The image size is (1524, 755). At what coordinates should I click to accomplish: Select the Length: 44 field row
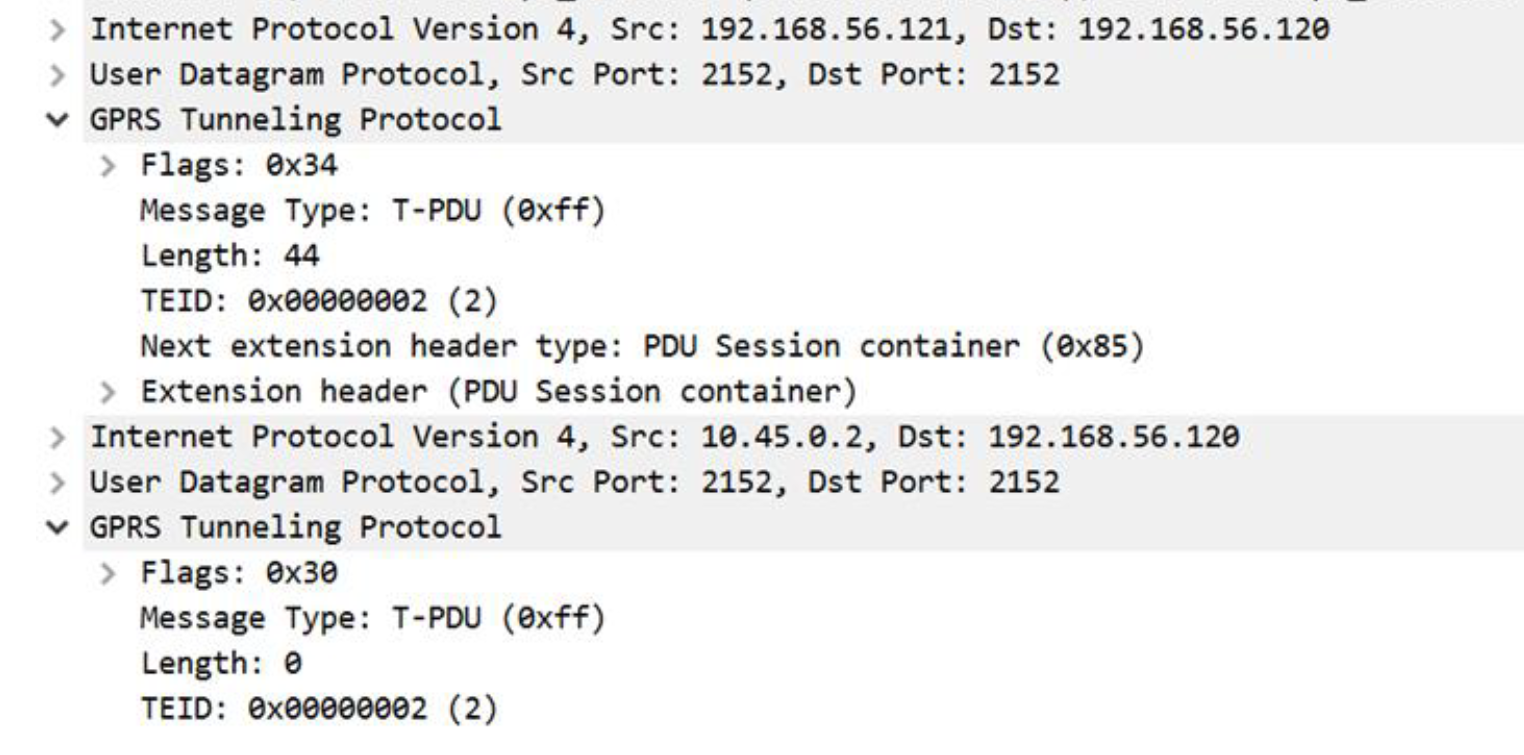tap(229, 257)
